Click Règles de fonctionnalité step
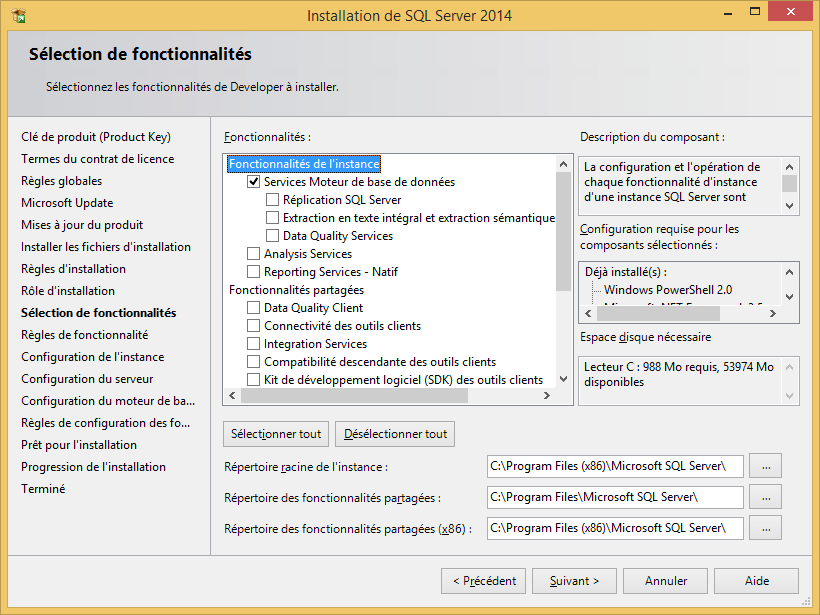This screenshot has width=820, height=615. click(x=84, y=335)
